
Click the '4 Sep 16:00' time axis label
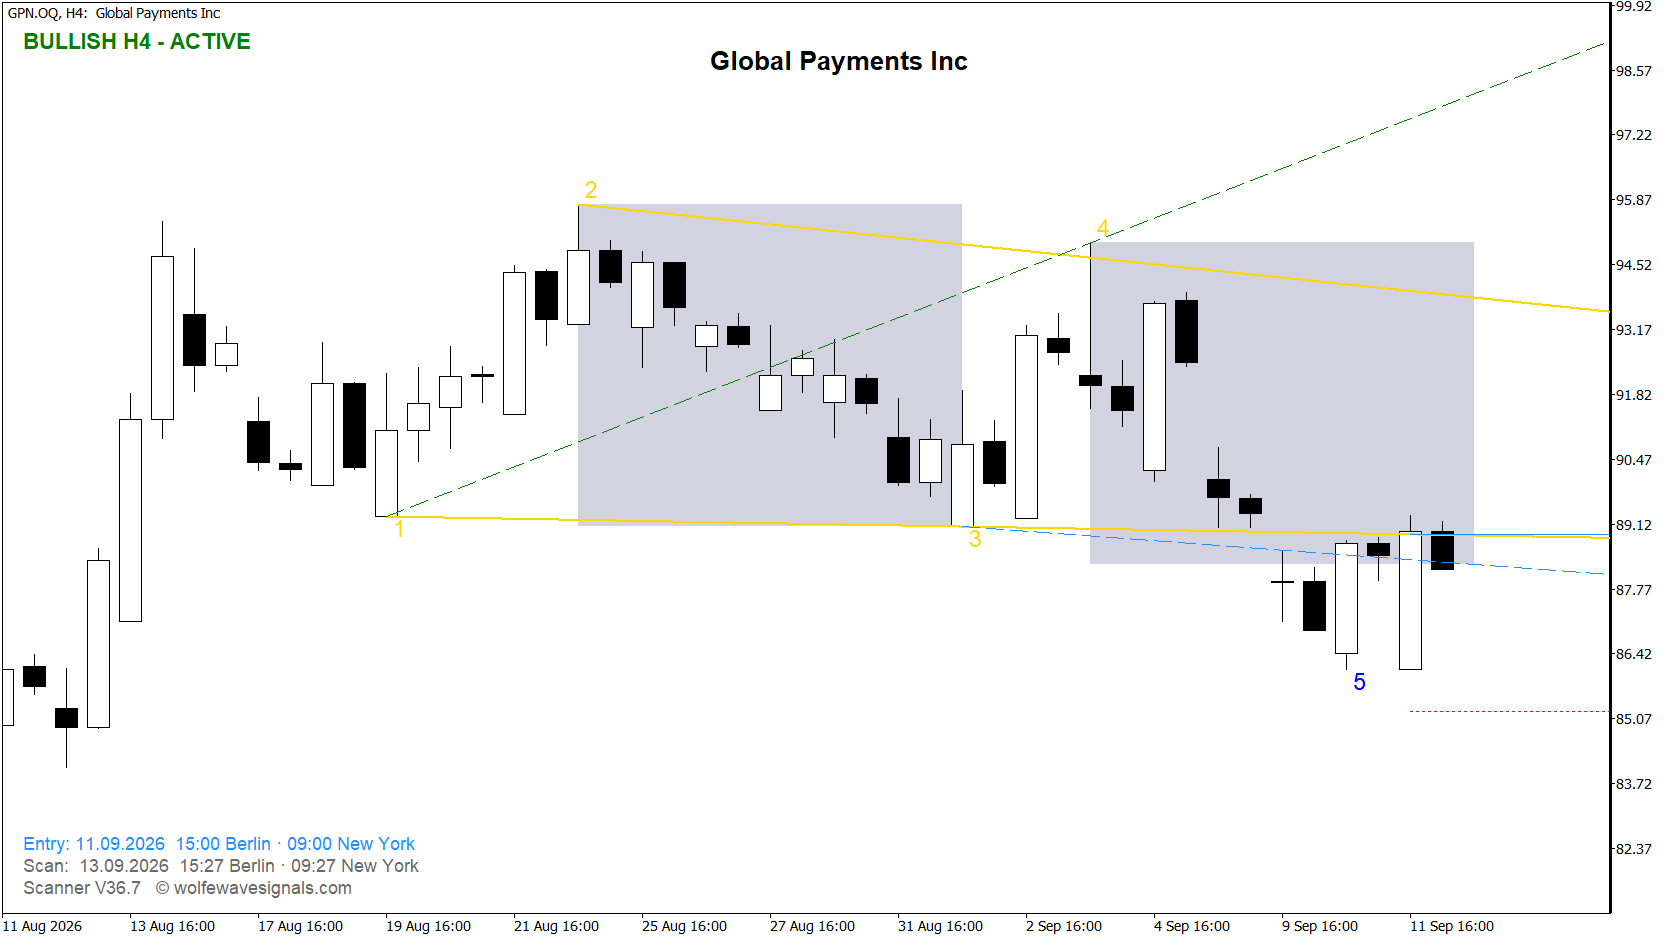point(1192,926)
